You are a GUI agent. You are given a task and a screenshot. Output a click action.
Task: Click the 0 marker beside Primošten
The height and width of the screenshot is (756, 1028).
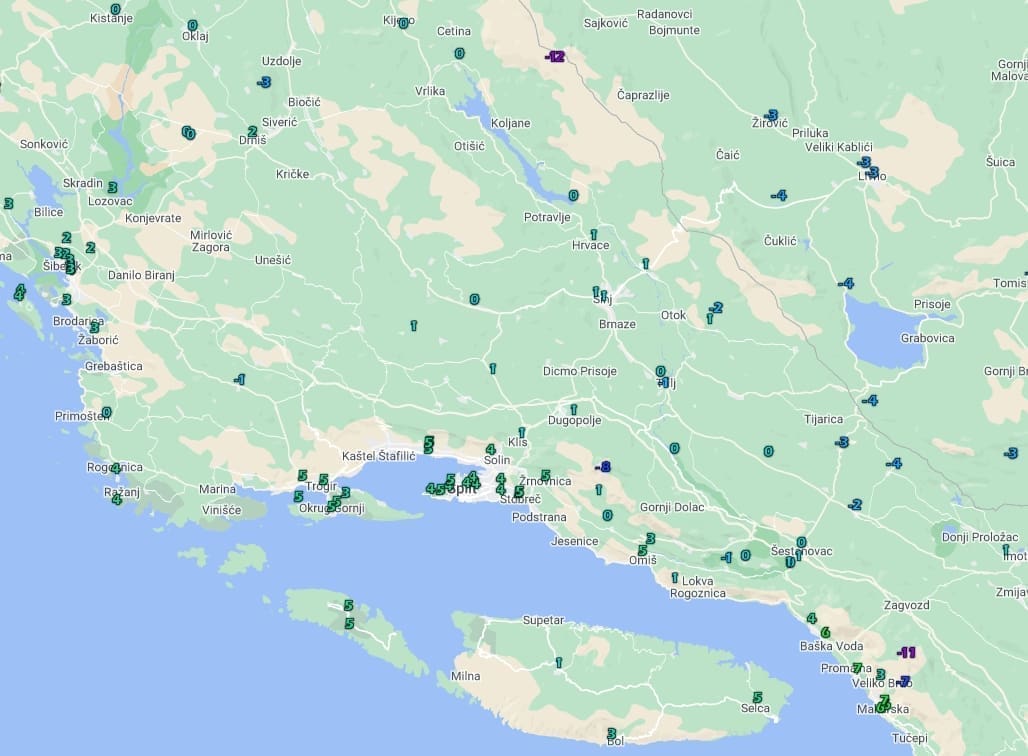click(106, 412)
